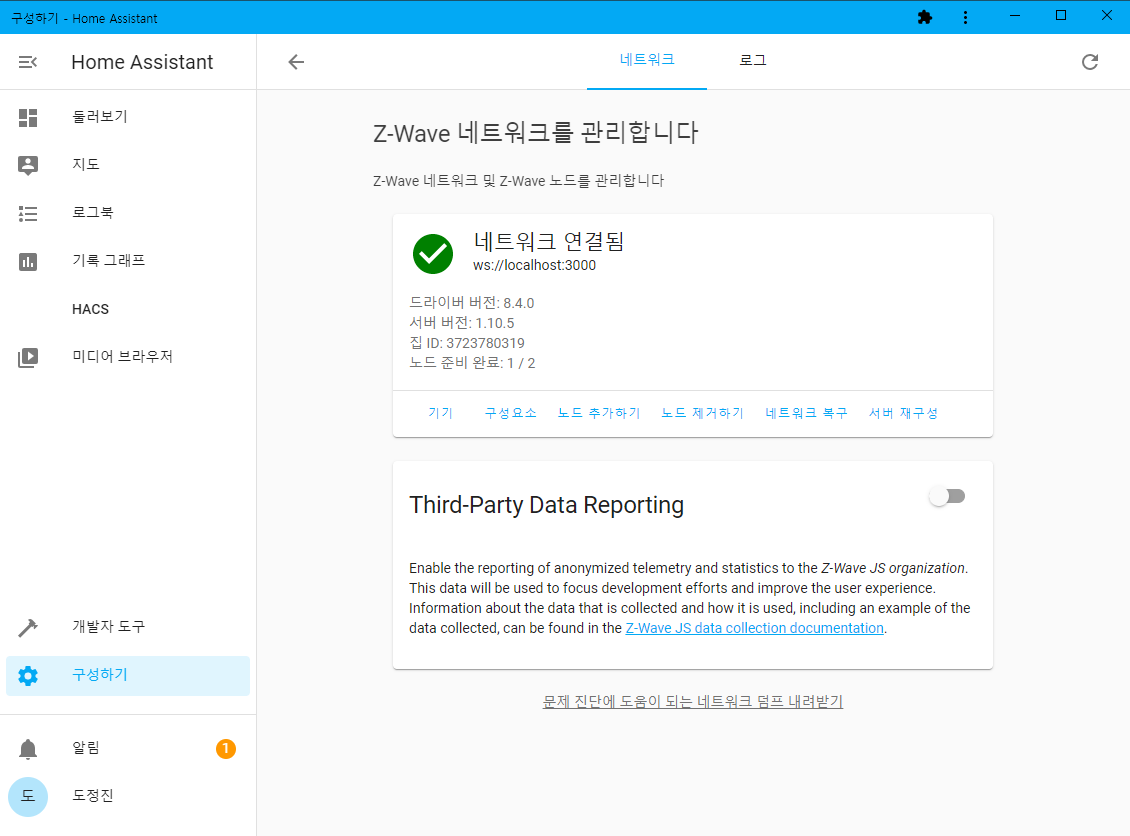Screen dimensions: 1130x836
Task: Click the 드라이버 버전: 8.4.0 text
Action: pyautogui.click(x=471, y=303)
